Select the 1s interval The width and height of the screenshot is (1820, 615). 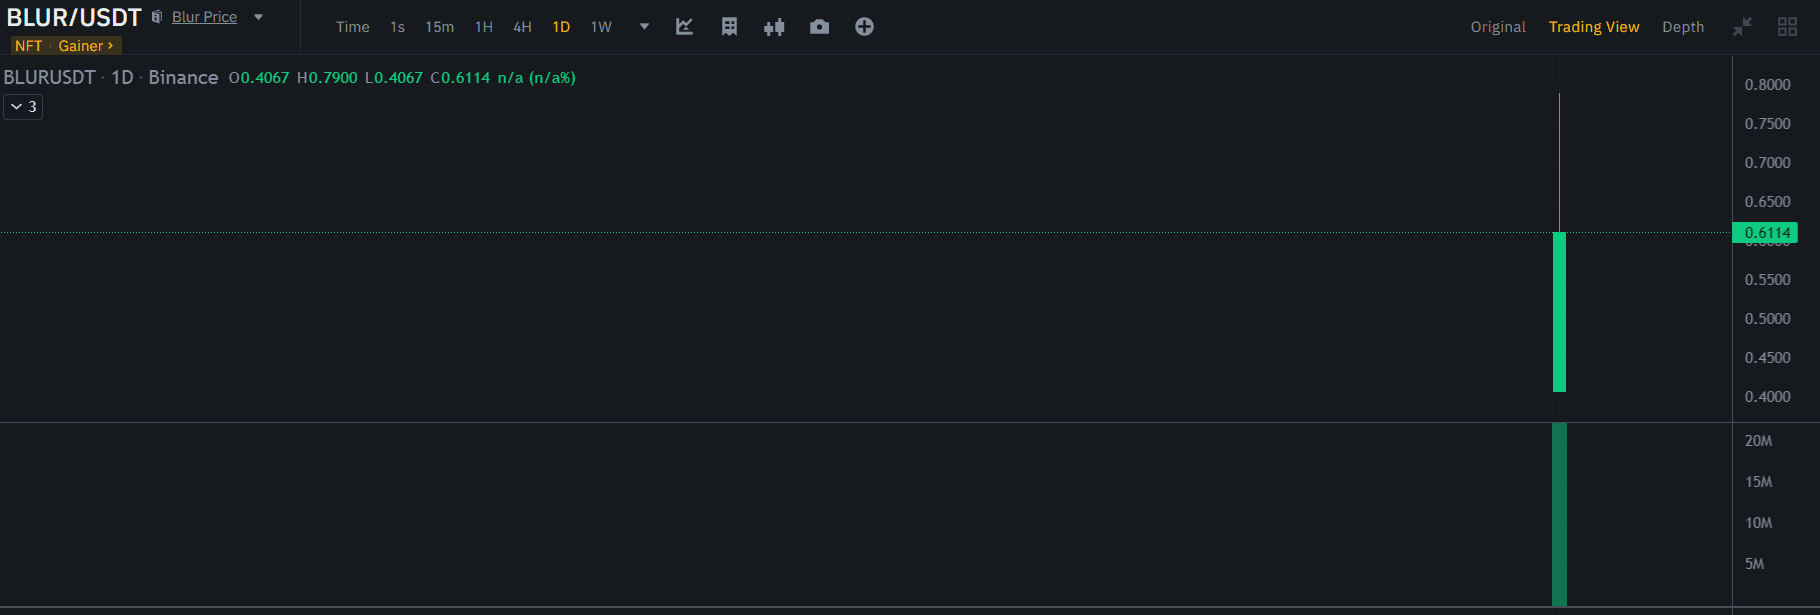[x=397, y=27]
